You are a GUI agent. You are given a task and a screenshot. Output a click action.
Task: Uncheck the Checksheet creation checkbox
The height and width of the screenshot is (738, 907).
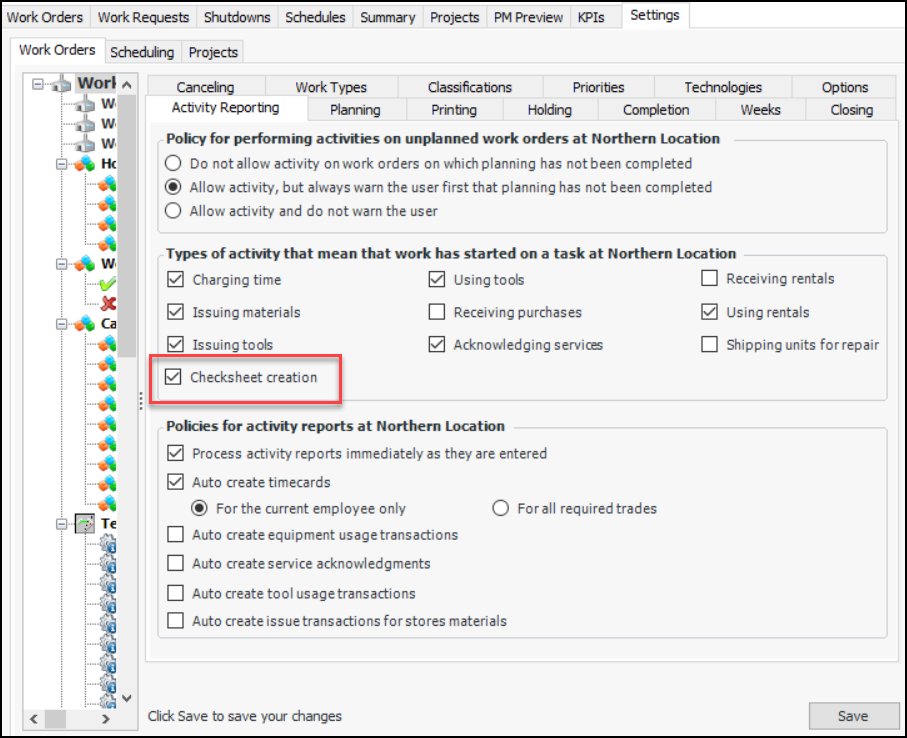tap(173, 377)
